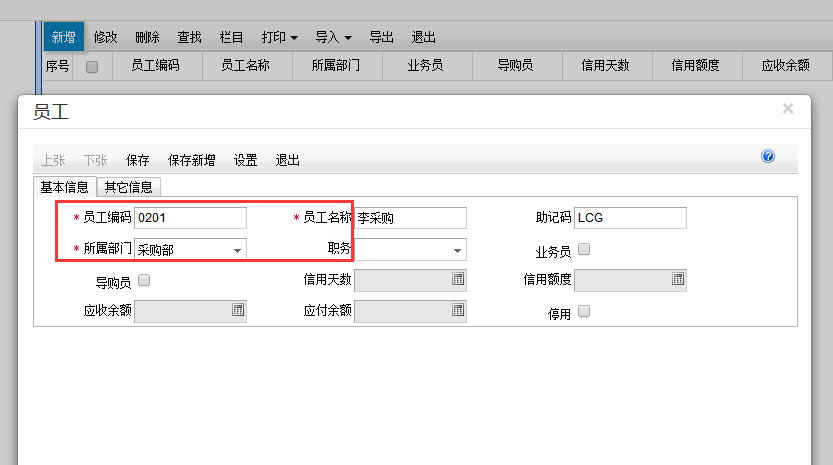The width and height of the screenshot is (833, 465).
Task: Open the 职务 dropdown list
Action: [457, 250]
